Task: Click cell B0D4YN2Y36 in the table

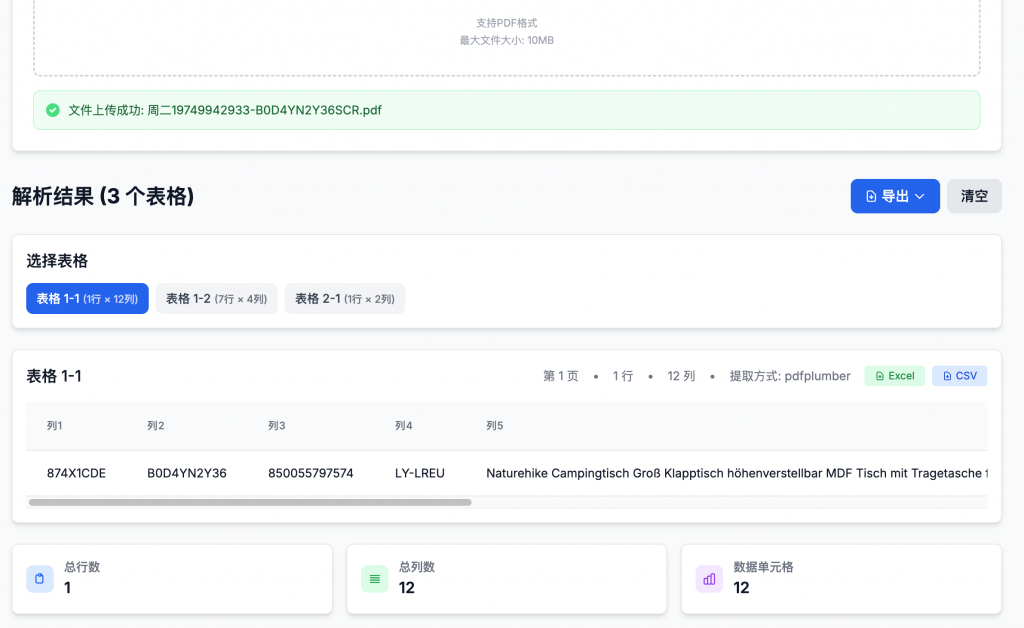Action: click(187, 473)
